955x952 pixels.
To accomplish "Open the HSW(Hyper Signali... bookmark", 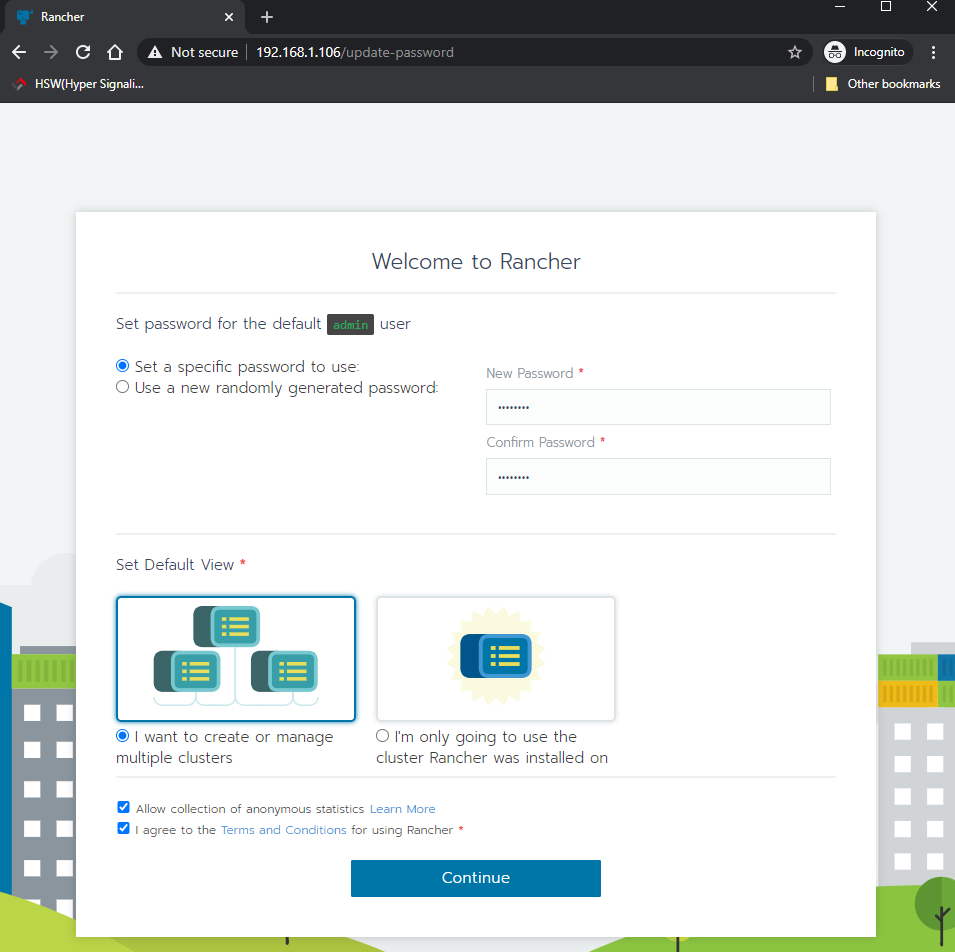I will tap(79, 84).
